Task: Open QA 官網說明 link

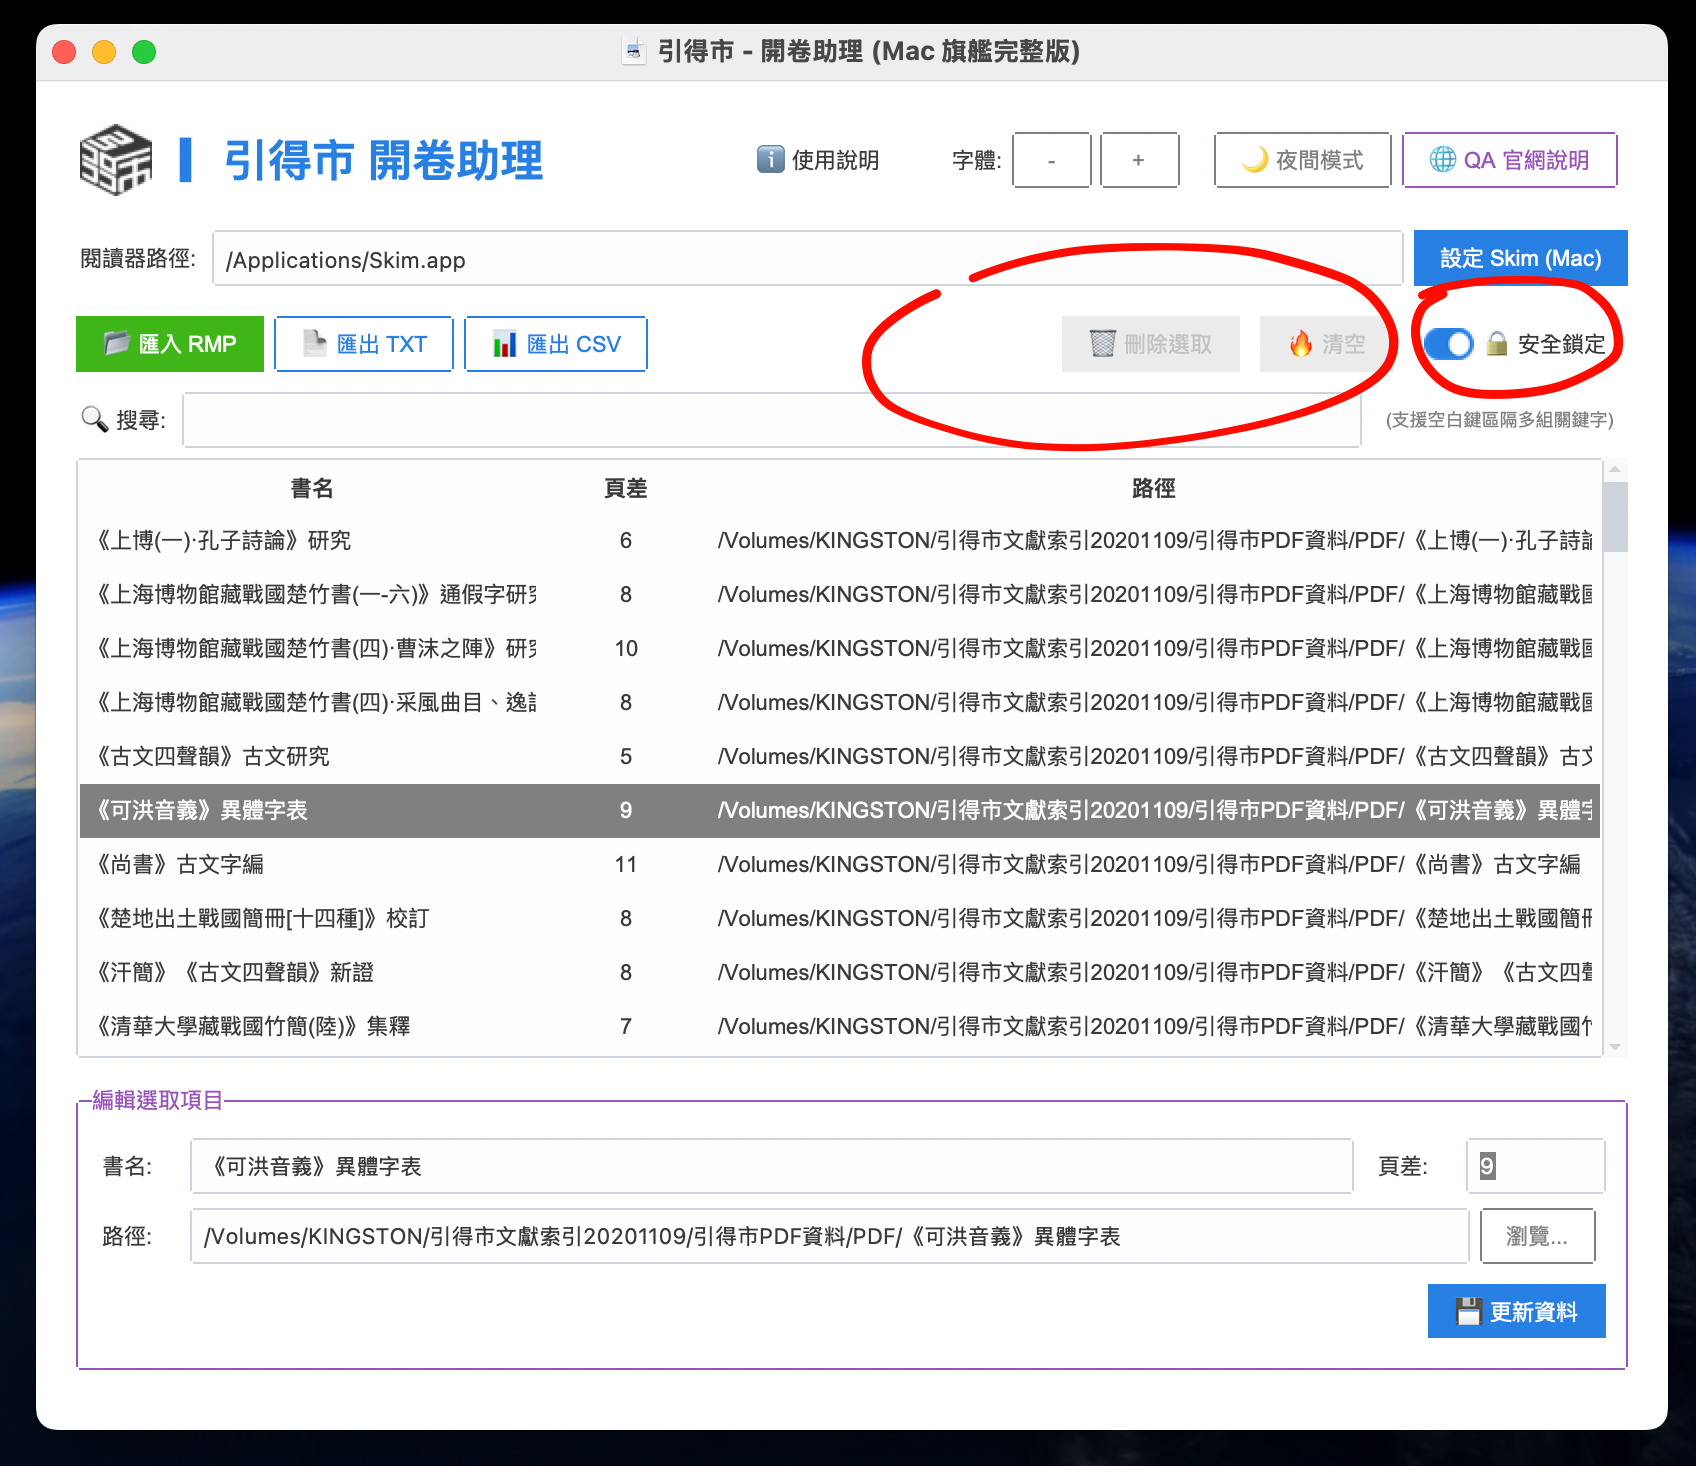Action: coord(1509,160)
